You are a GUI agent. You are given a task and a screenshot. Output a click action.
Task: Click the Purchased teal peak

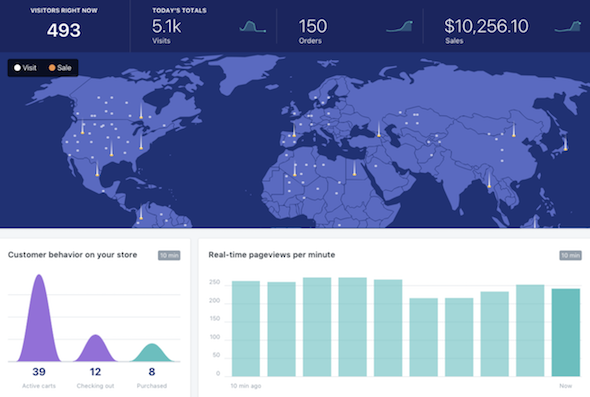coord(152,353)
